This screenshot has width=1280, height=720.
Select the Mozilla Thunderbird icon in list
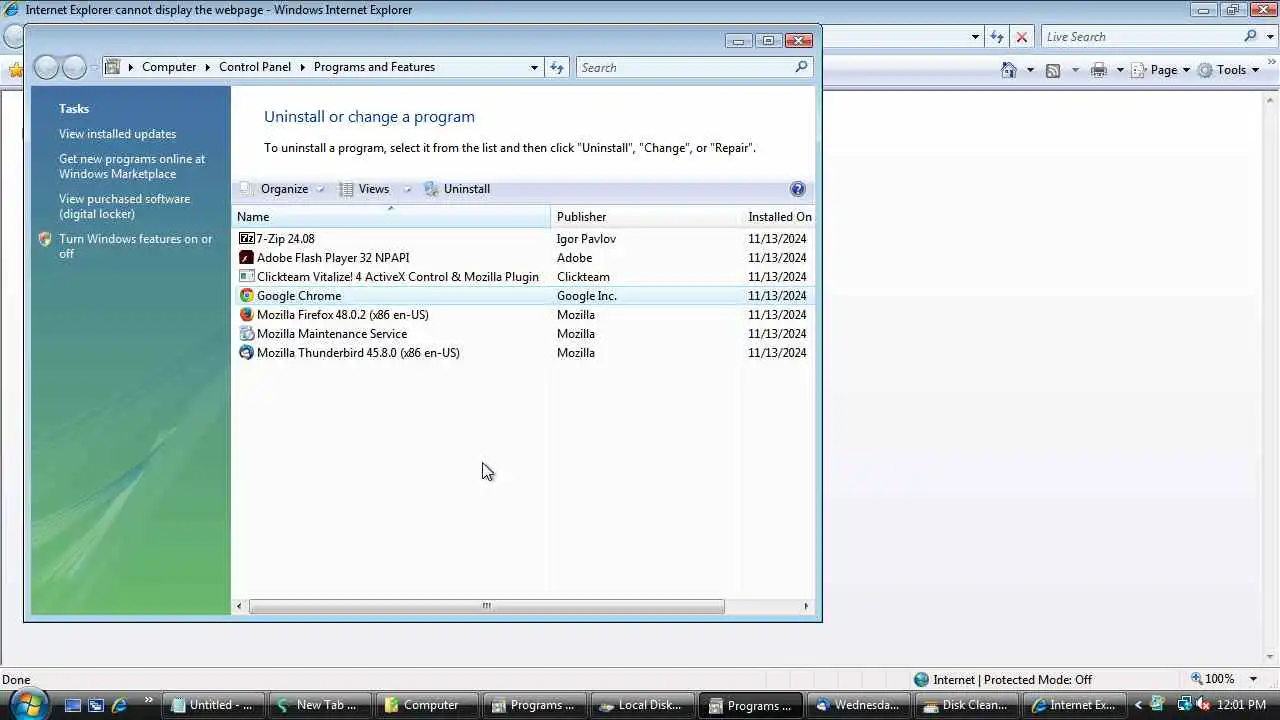click(x=247, y=353)
